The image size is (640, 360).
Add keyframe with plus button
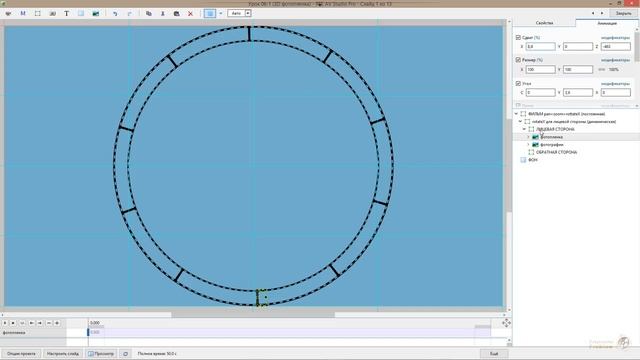57,323
